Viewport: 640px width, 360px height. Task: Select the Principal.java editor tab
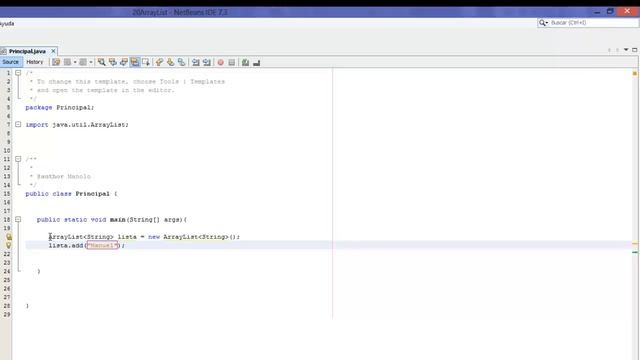click(x=27, y=51)
